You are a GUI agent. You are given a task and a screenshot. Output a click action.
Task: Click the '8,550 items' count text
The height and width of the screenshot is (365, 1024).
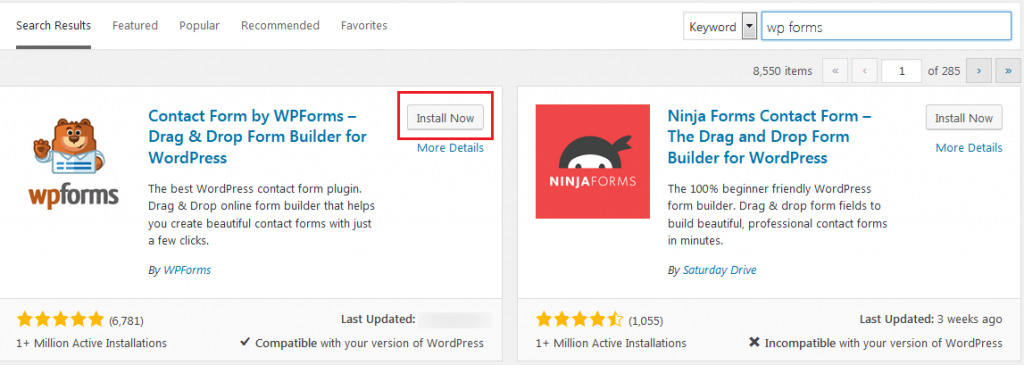click(782, 71)
